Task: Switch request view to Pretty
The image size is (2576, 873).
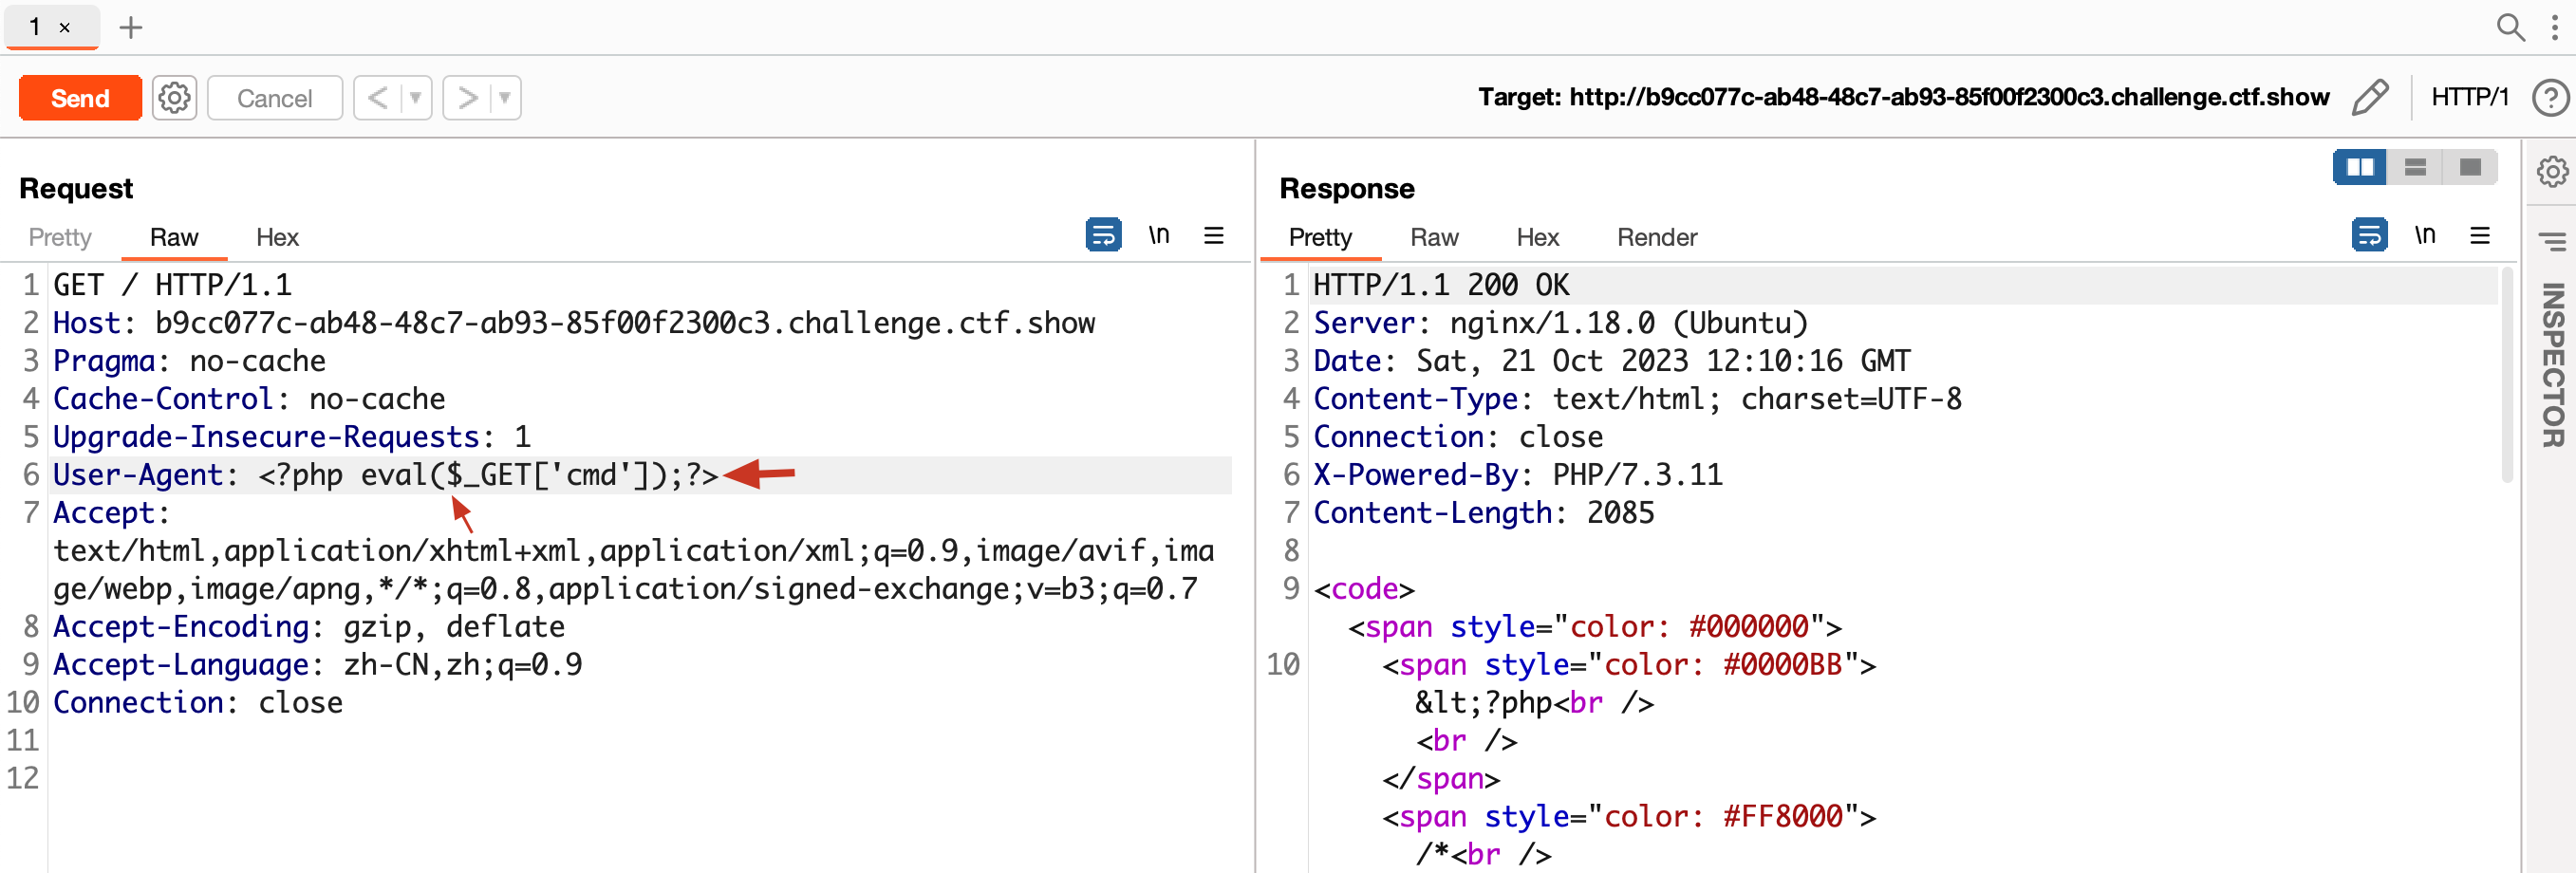Action: [x=60, y=237]
